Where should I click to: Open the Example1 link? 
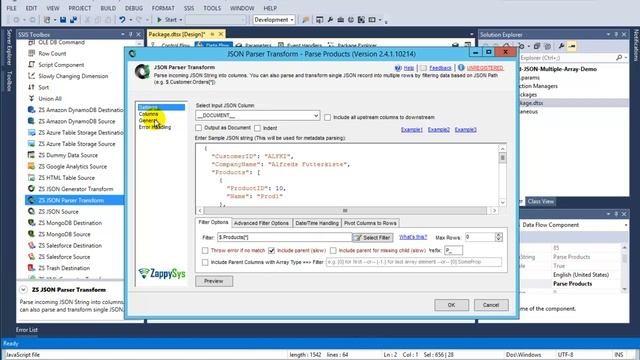click(411, 129)
